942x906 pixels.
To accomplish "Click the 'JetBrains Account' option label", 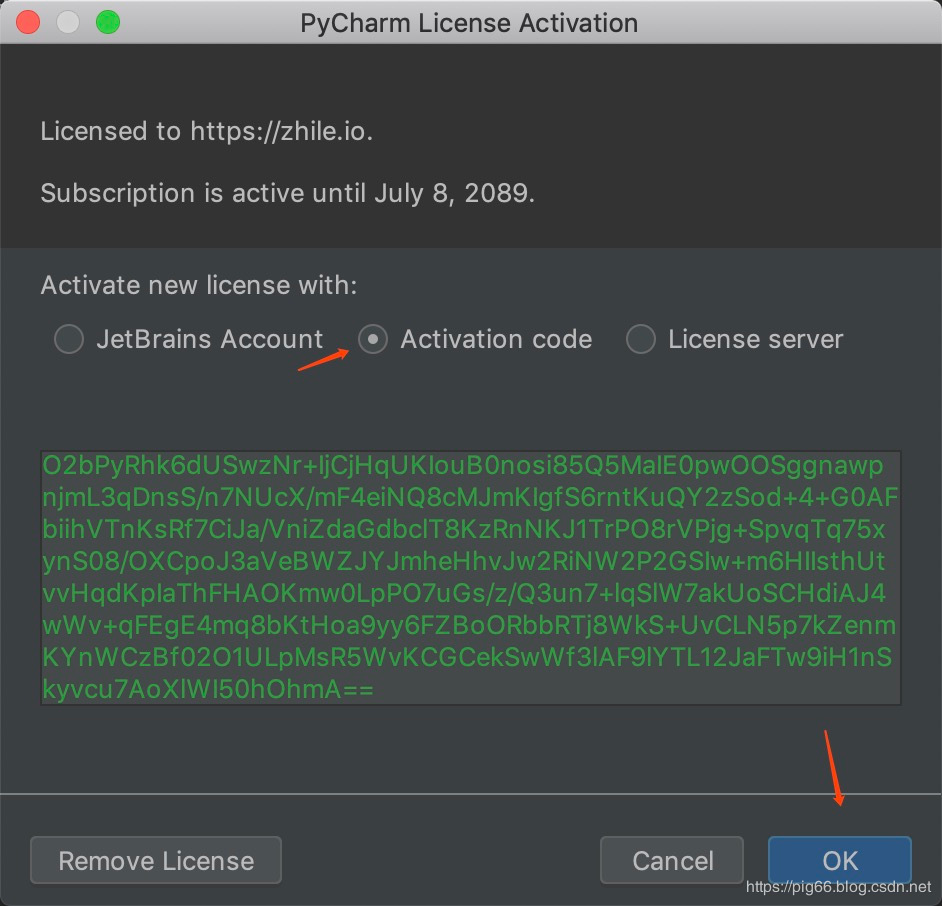I will (210, 340).
